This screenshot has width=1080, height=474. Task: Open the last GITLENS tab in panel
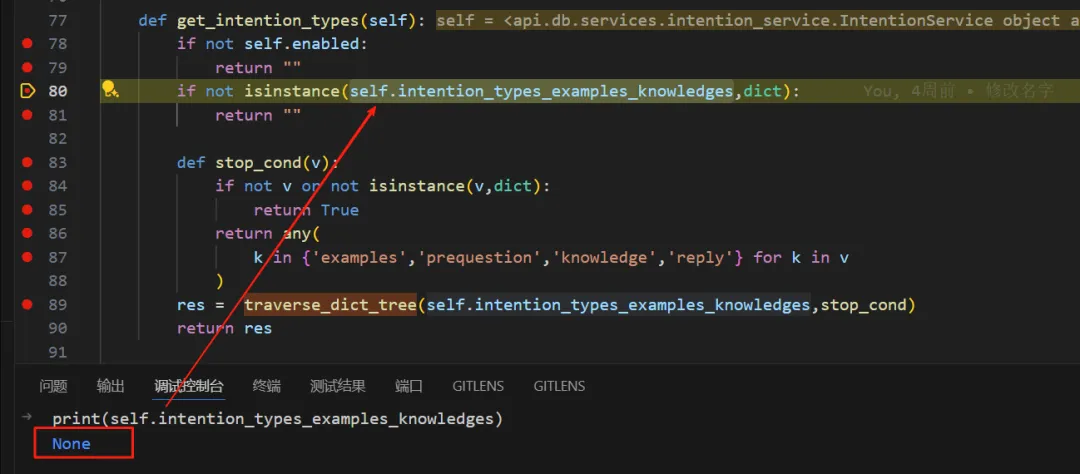click(x=559, y=386)
